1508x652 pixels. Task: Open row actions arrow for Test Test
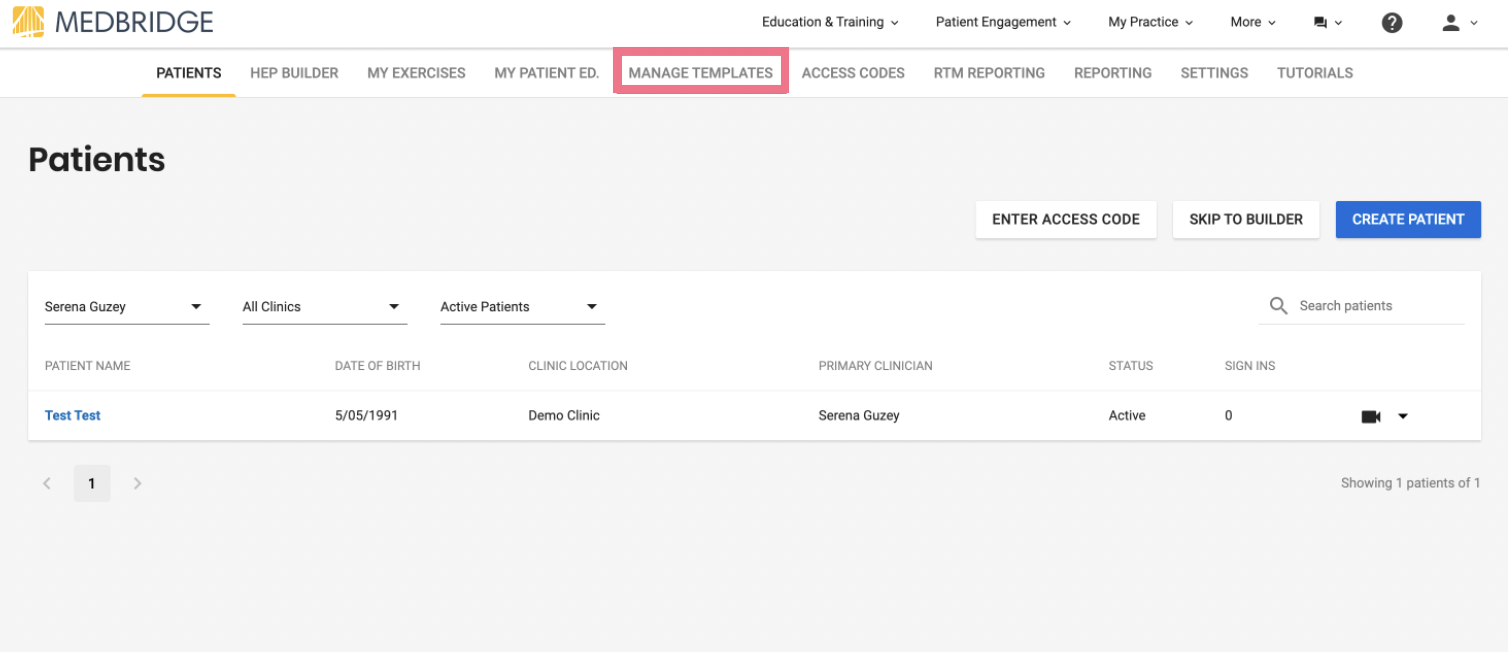[x=1402, y=416]
